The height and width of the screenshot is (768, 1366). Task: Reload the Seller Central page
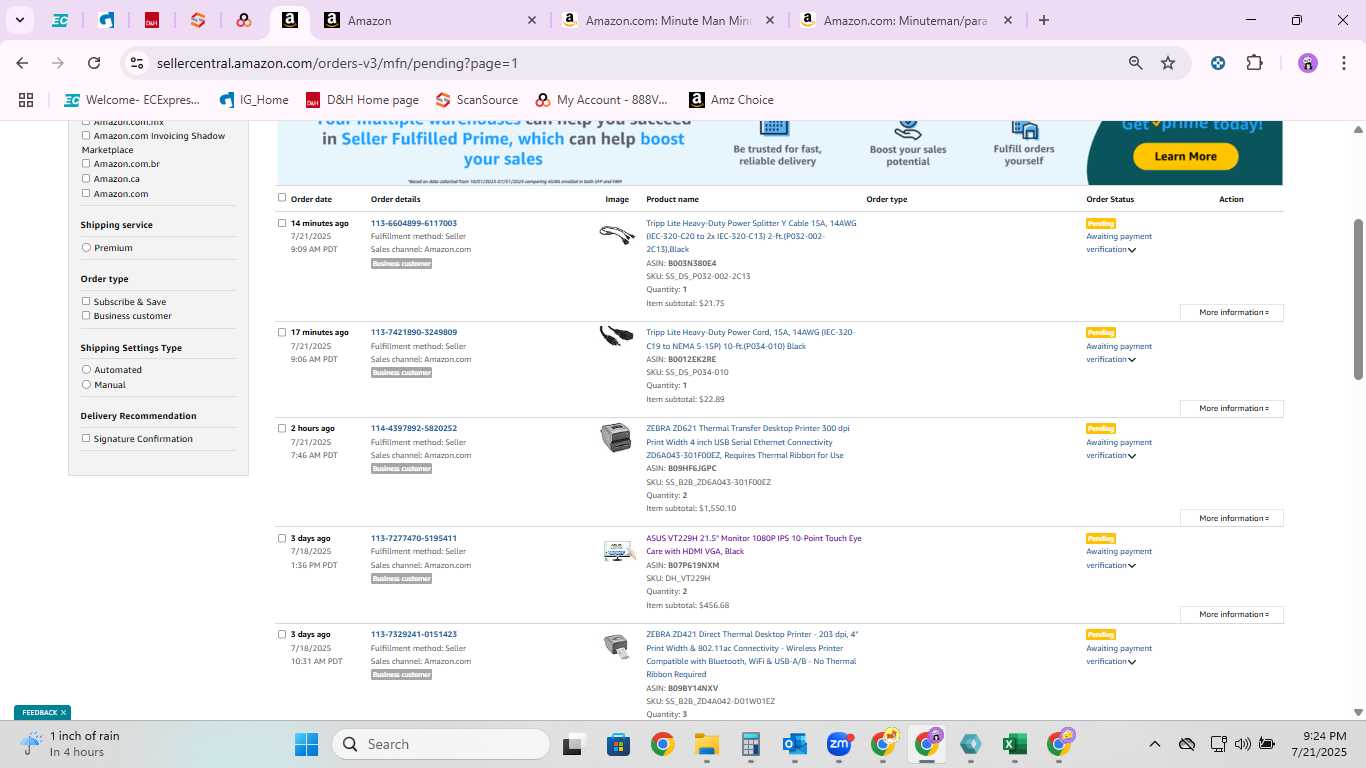click(94, 63)
